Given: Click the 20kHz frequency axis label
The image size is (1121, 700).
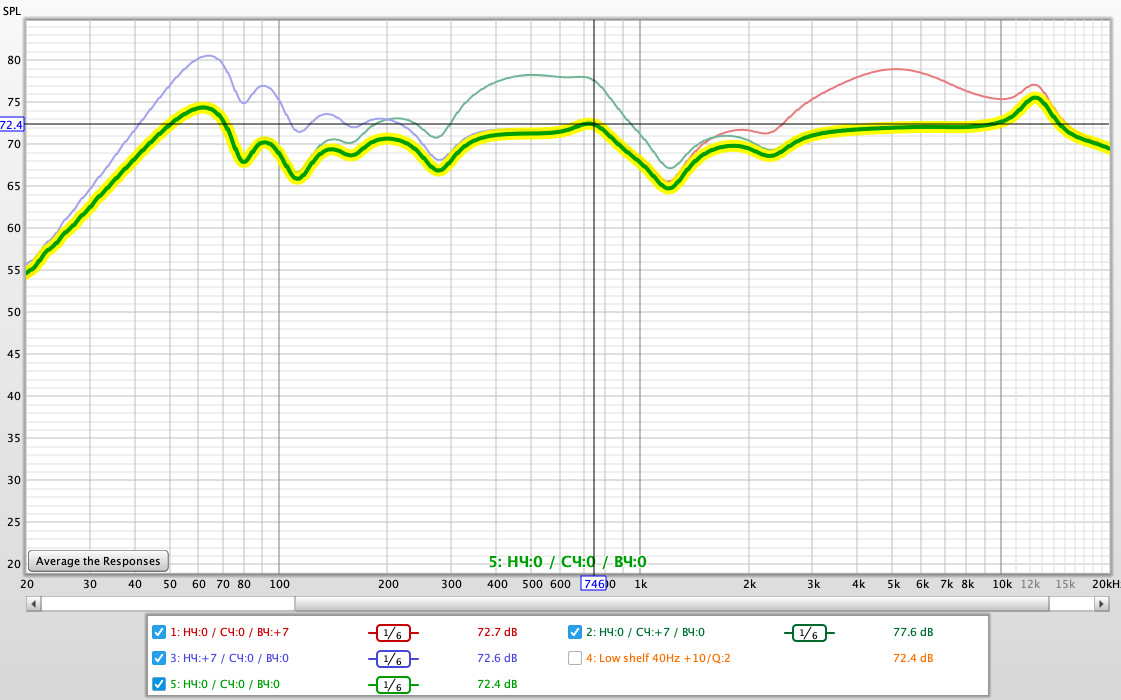Looking at the screenshot, I should point(1106,584).
